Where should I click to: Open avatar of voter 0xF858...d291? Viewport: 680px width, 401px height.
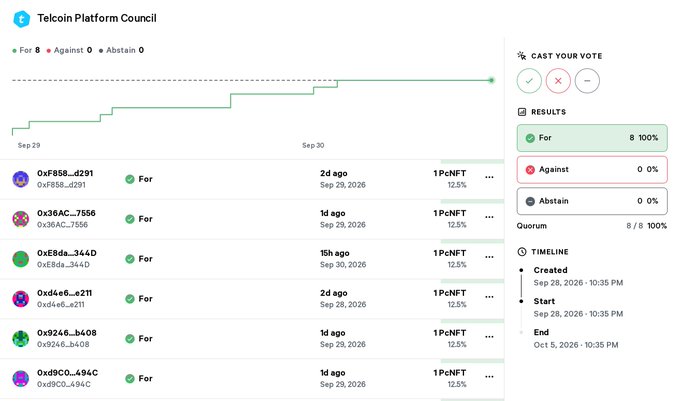point(20,179)
